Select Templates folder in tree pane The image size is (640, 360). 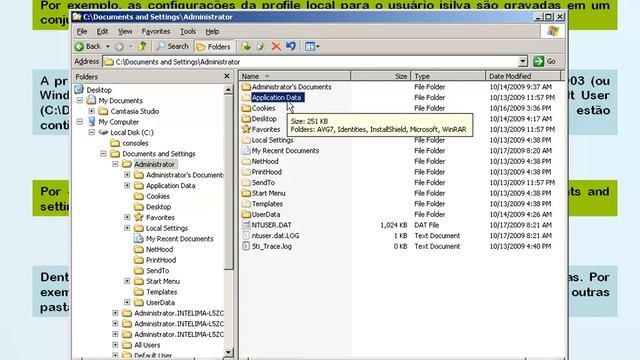[x=161, y=292]
